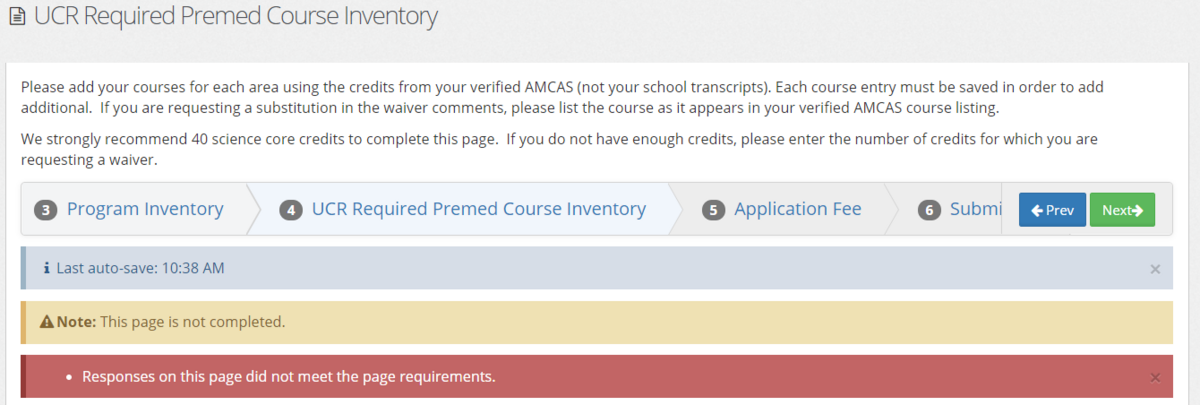Viewport: 1200px width, 405px height.
Task: Click the number 5 step badge
Action: (x=713, y=210)
